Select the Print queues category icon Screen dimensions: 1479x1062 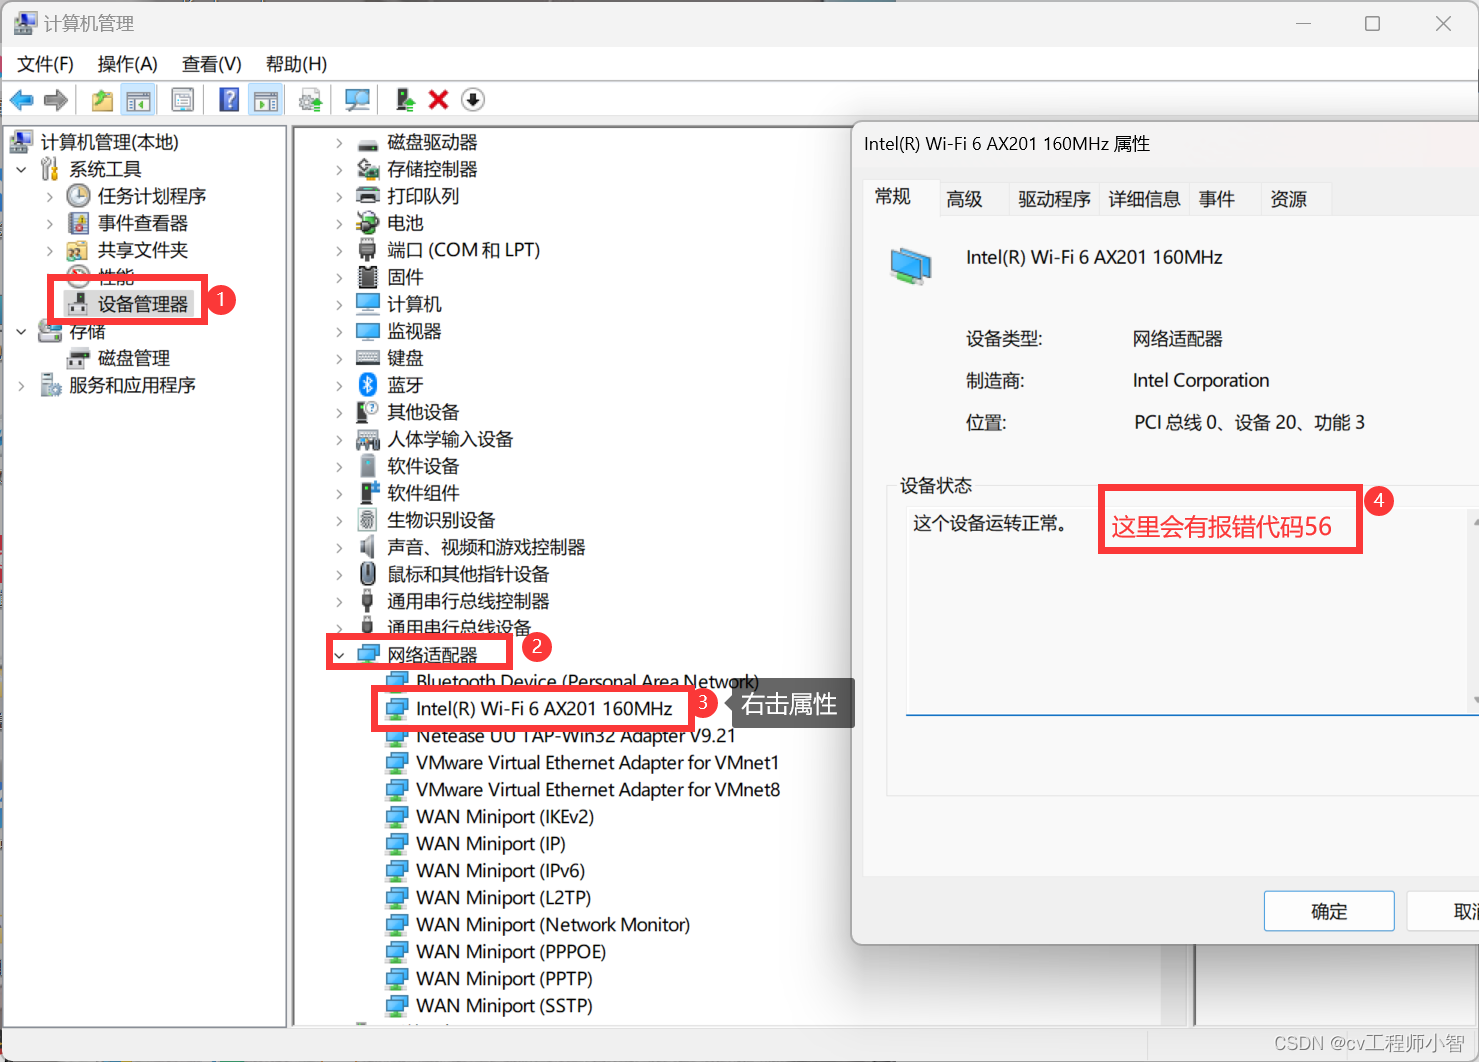368,196
